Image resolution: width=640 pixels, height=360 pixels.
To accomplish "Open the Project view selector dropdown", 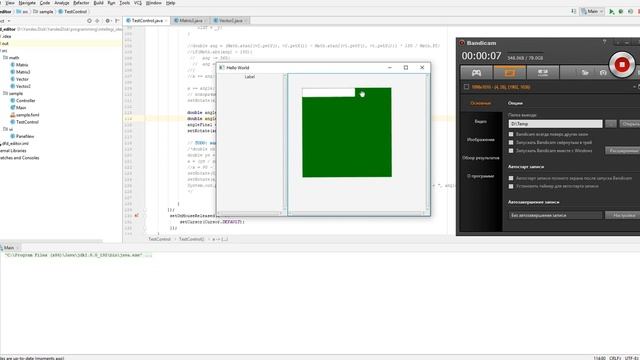I will [x=5, y=21].
